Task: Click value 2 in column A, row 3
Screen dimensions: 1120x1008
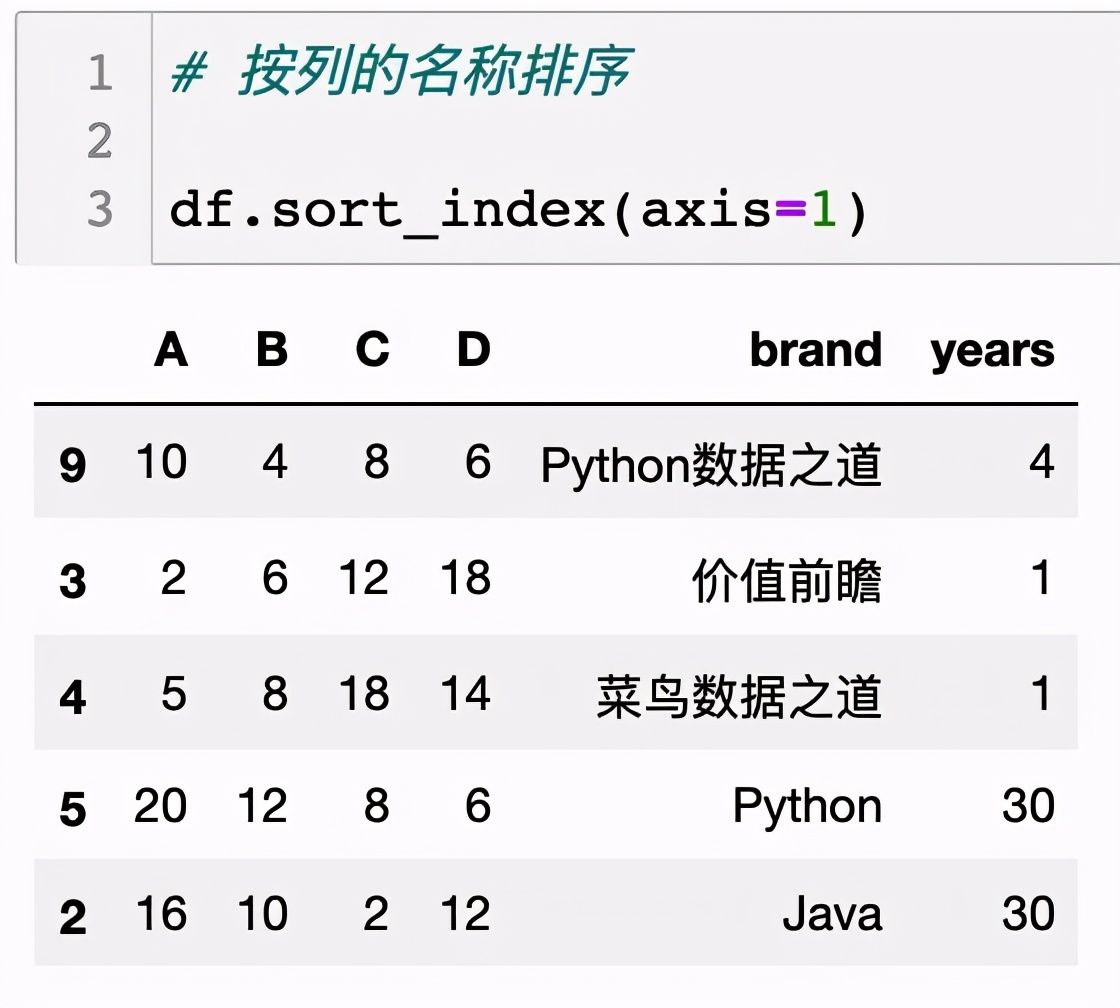Action: [x=174, y=577]
